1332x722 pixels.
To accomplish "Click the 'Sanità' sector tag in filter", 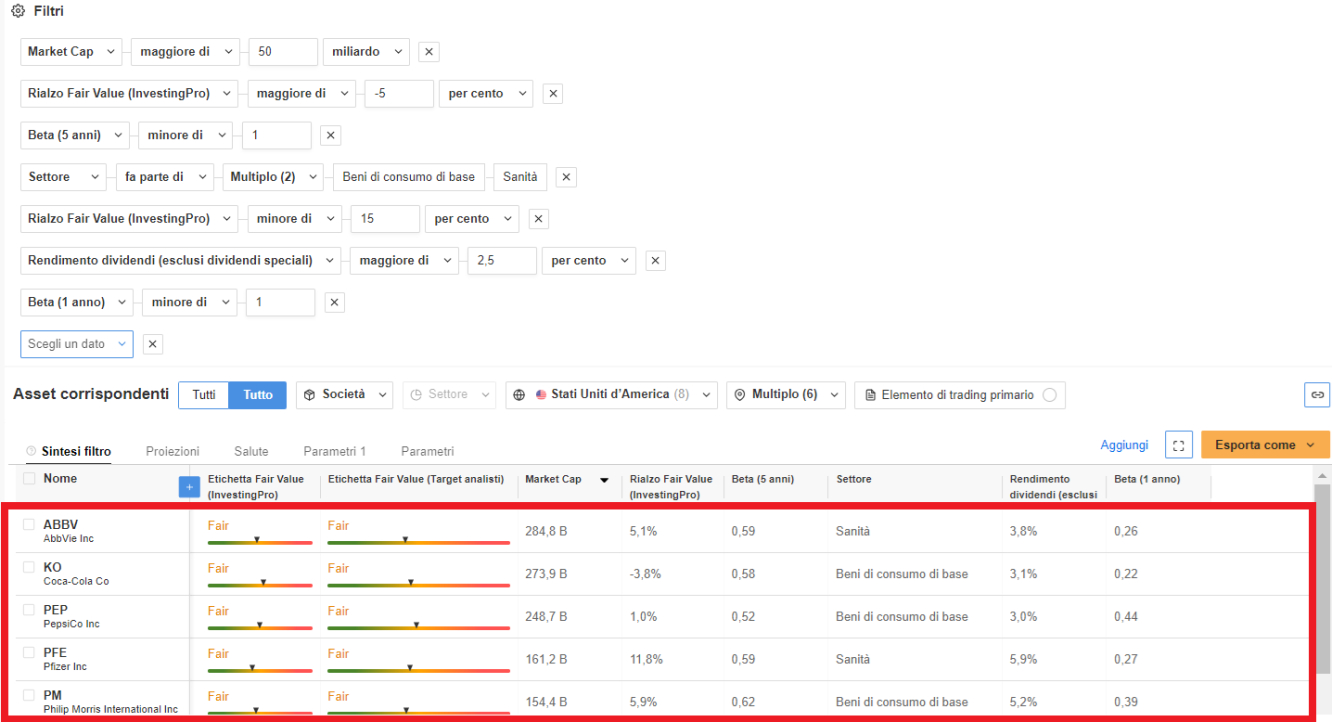I will click(x=521, y=177).
